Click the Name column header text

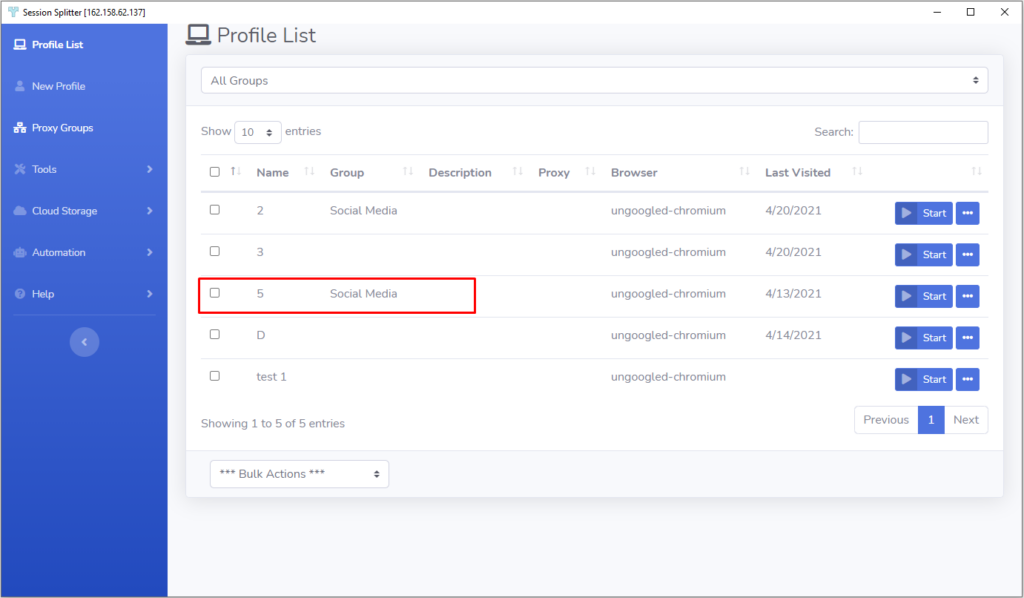click(272, 172)
